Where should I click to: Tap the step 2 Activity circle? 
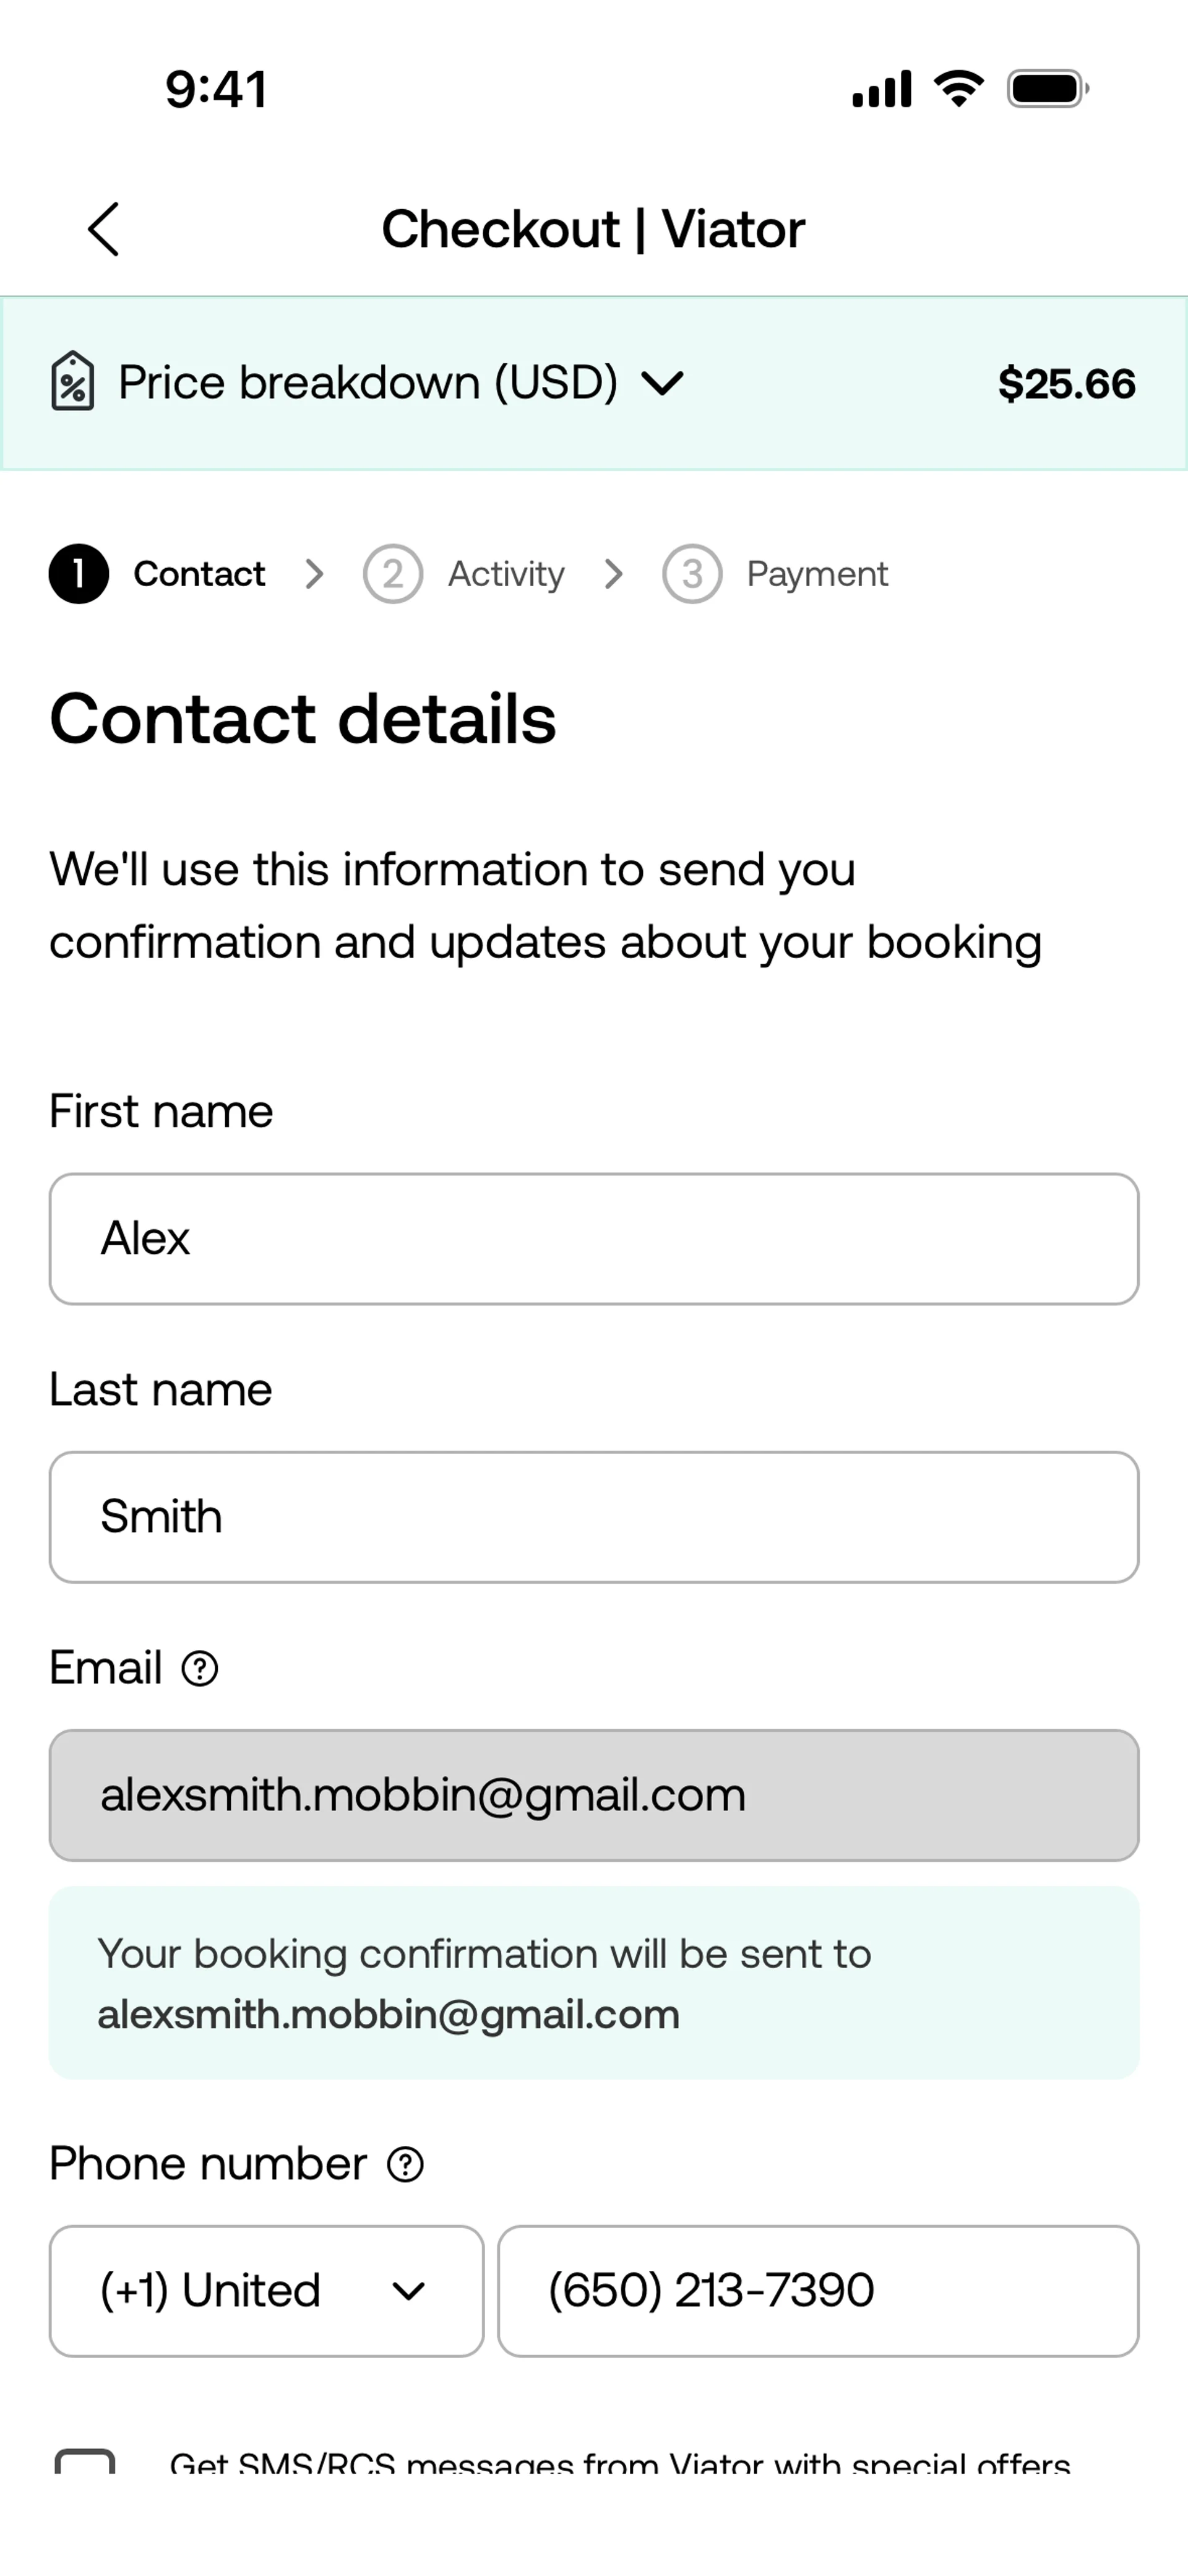point(392,574)
